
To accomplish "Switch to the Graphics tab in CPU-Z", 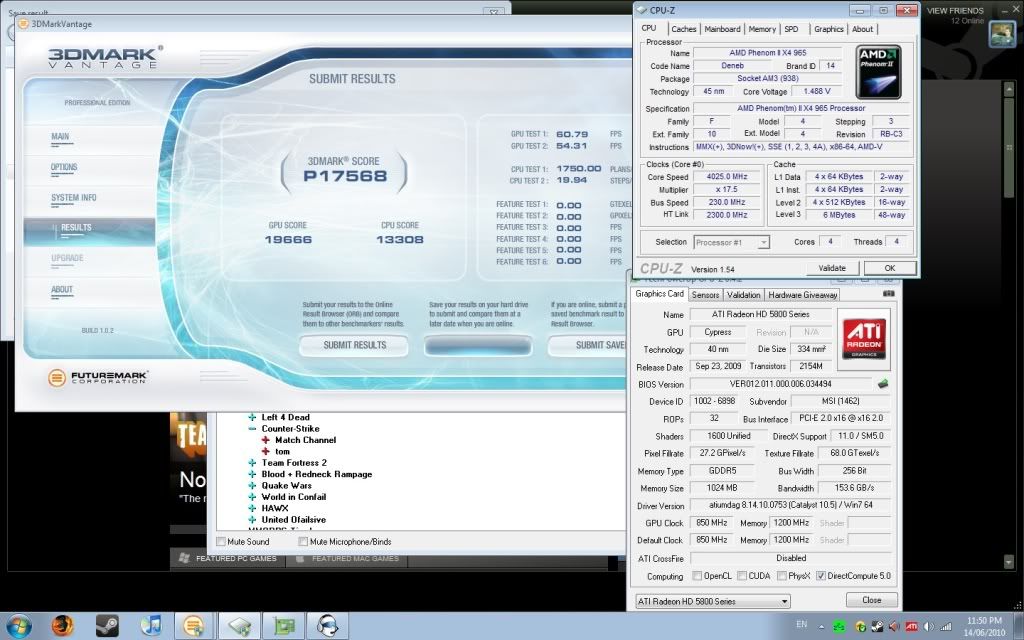I will (829, 29).
